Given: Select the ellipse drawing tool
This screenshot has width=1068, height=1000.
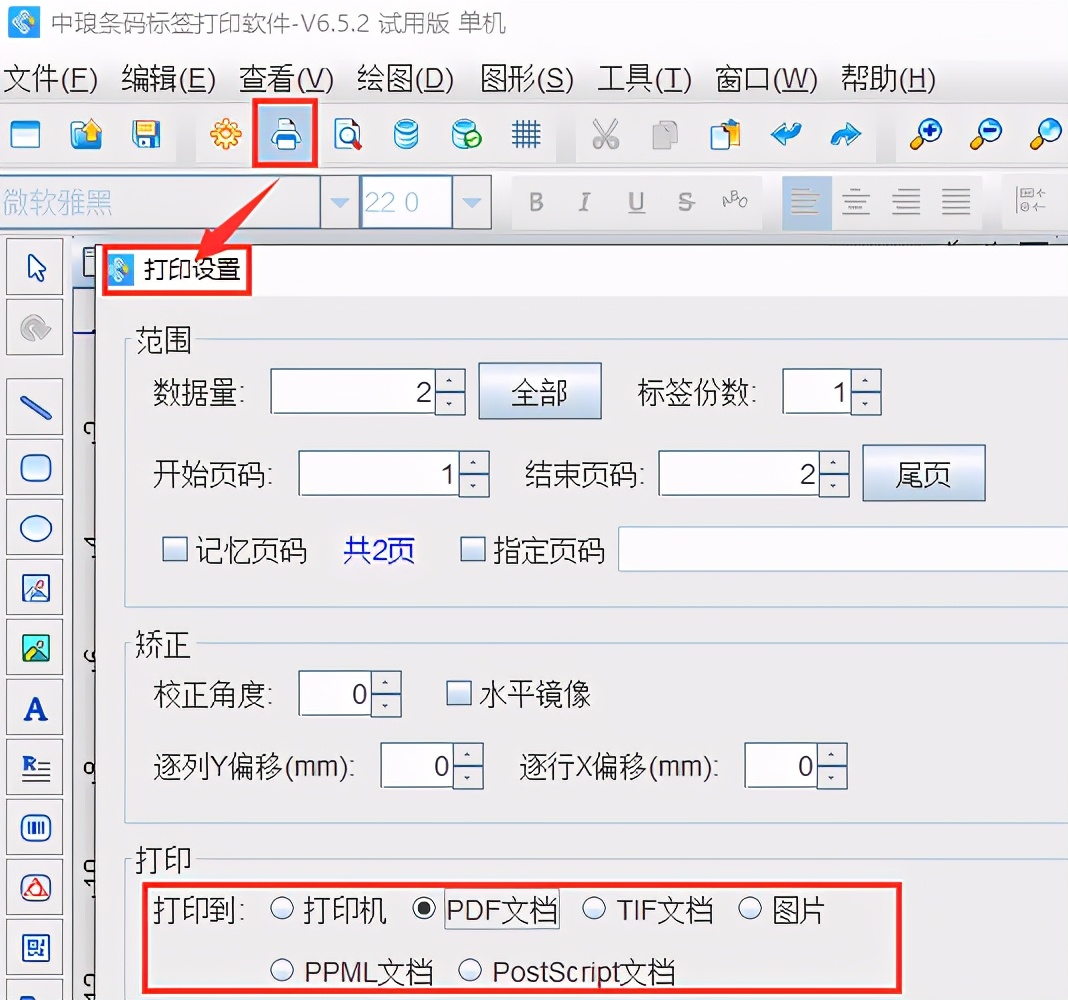Looking at the screenshot, I should pyautogui.click(x=35, y=527).
